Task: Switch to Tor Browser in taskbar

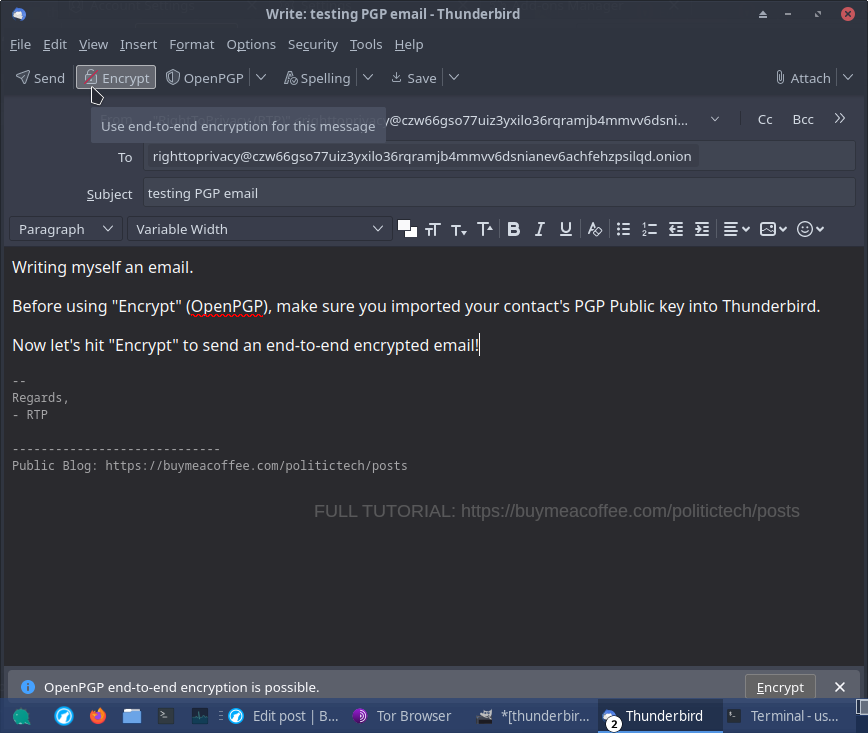Action: 402,716
